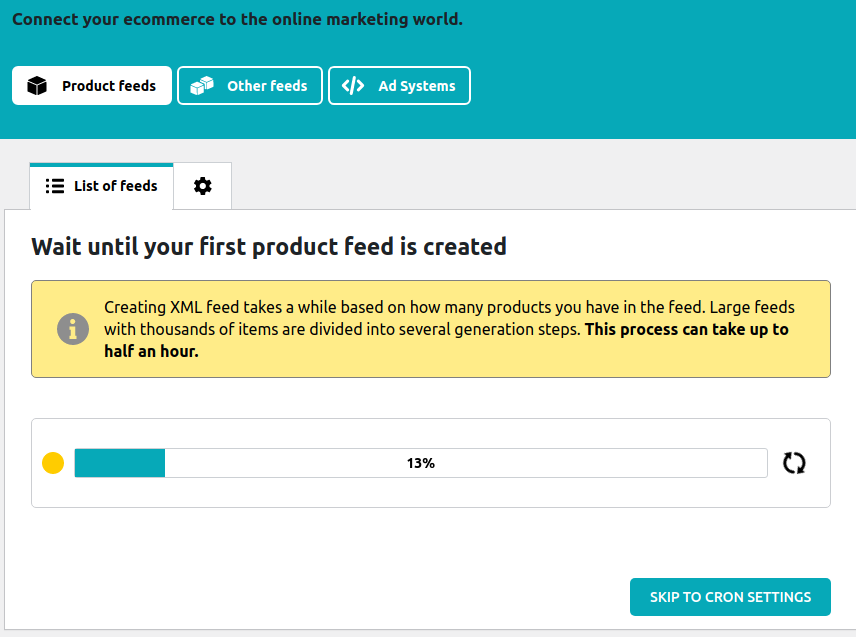Go to Ad Systems section
This screenshot has height=637, width=856.
click(x=400, y=86)
